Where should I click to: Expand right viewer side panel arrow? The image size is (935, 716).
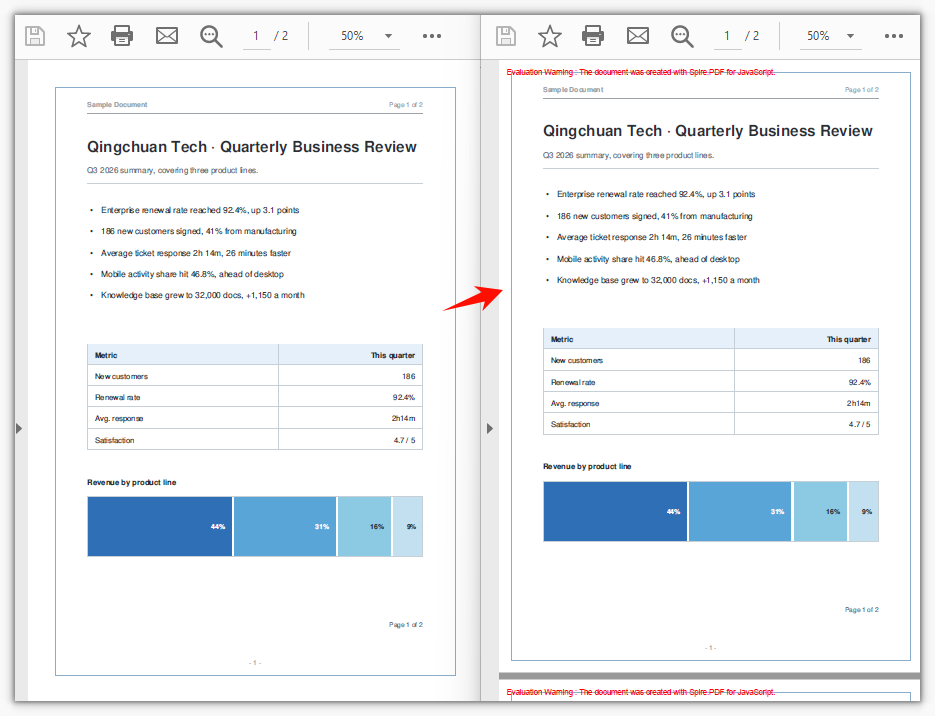click(490, 428)
